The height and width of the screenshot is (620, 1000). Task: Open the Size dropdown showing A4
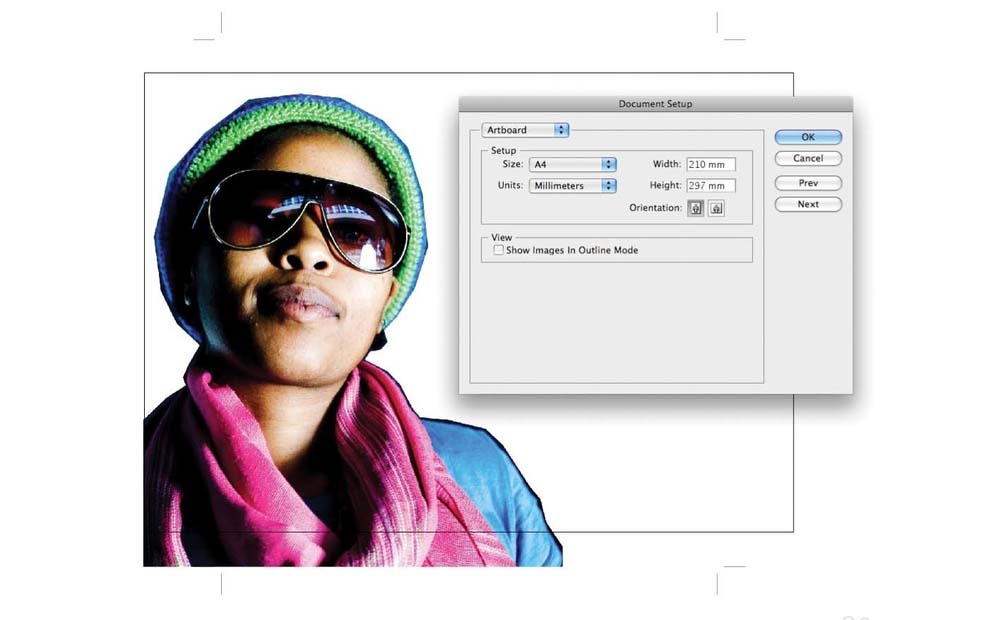point(573,165)
